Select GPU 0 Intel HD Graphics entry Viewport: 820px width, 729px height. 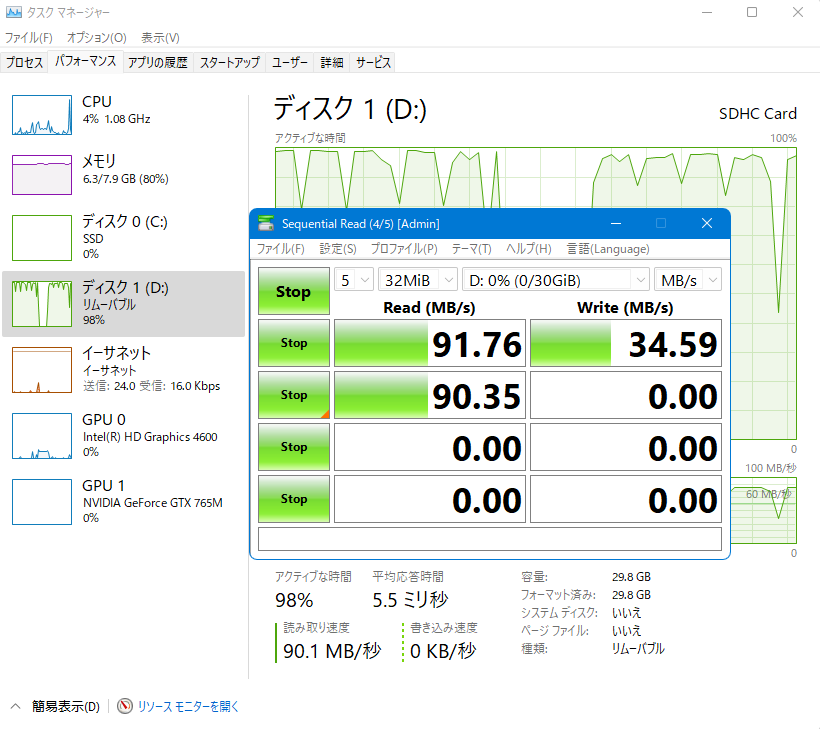pos(123,436)
